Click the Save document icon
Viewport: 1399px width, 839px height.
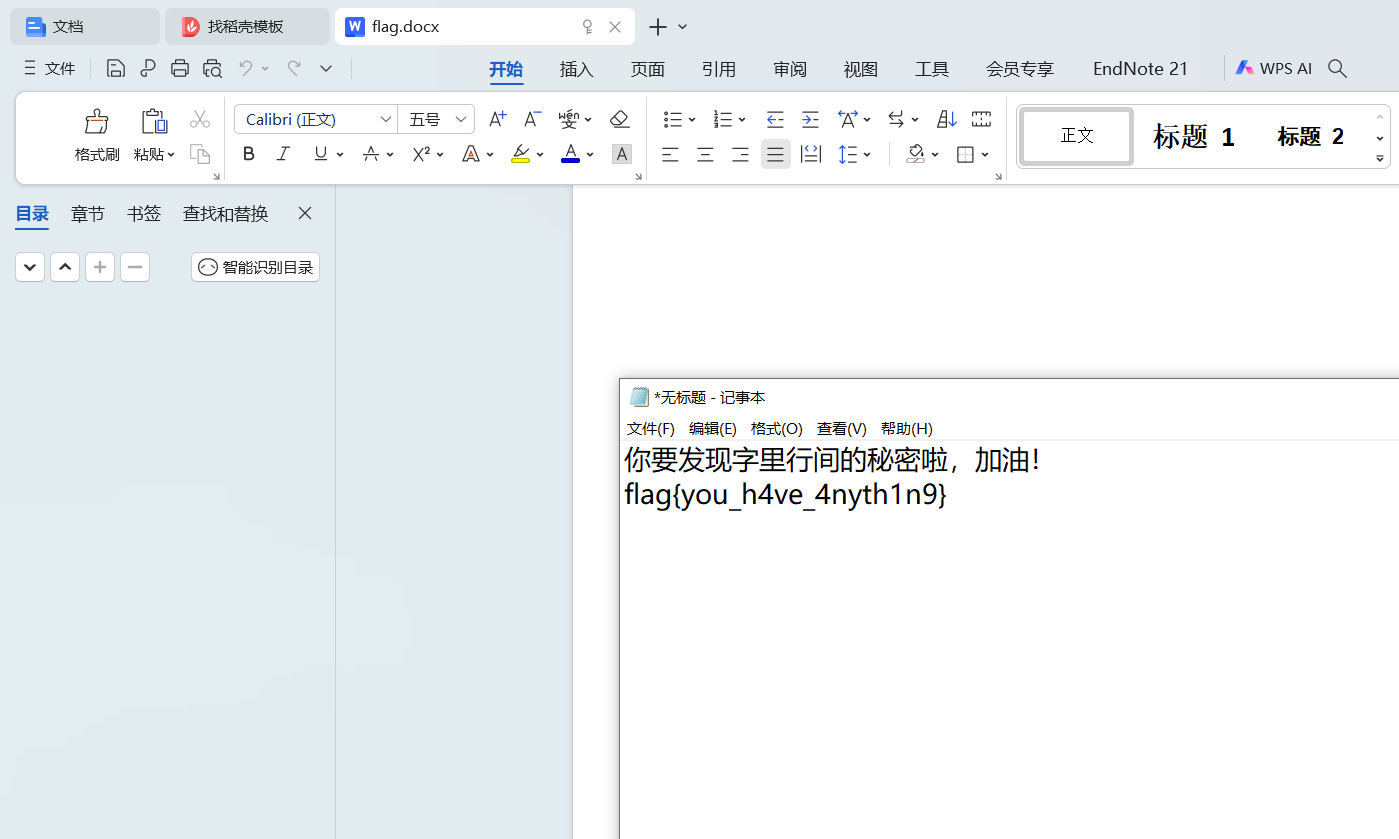[x=116, y=69]
